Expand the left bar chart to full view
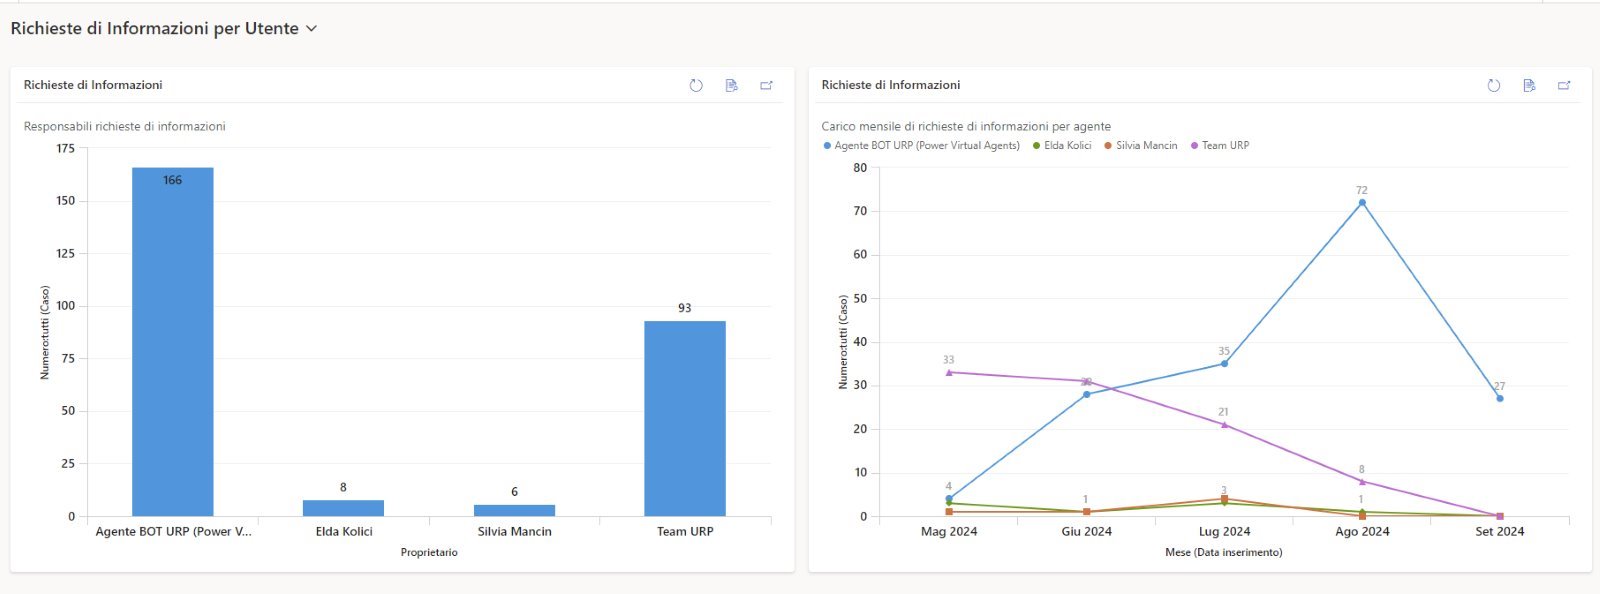Image resolution: width=1600 pixels, height=594 pixels. (x=766, y=86)
